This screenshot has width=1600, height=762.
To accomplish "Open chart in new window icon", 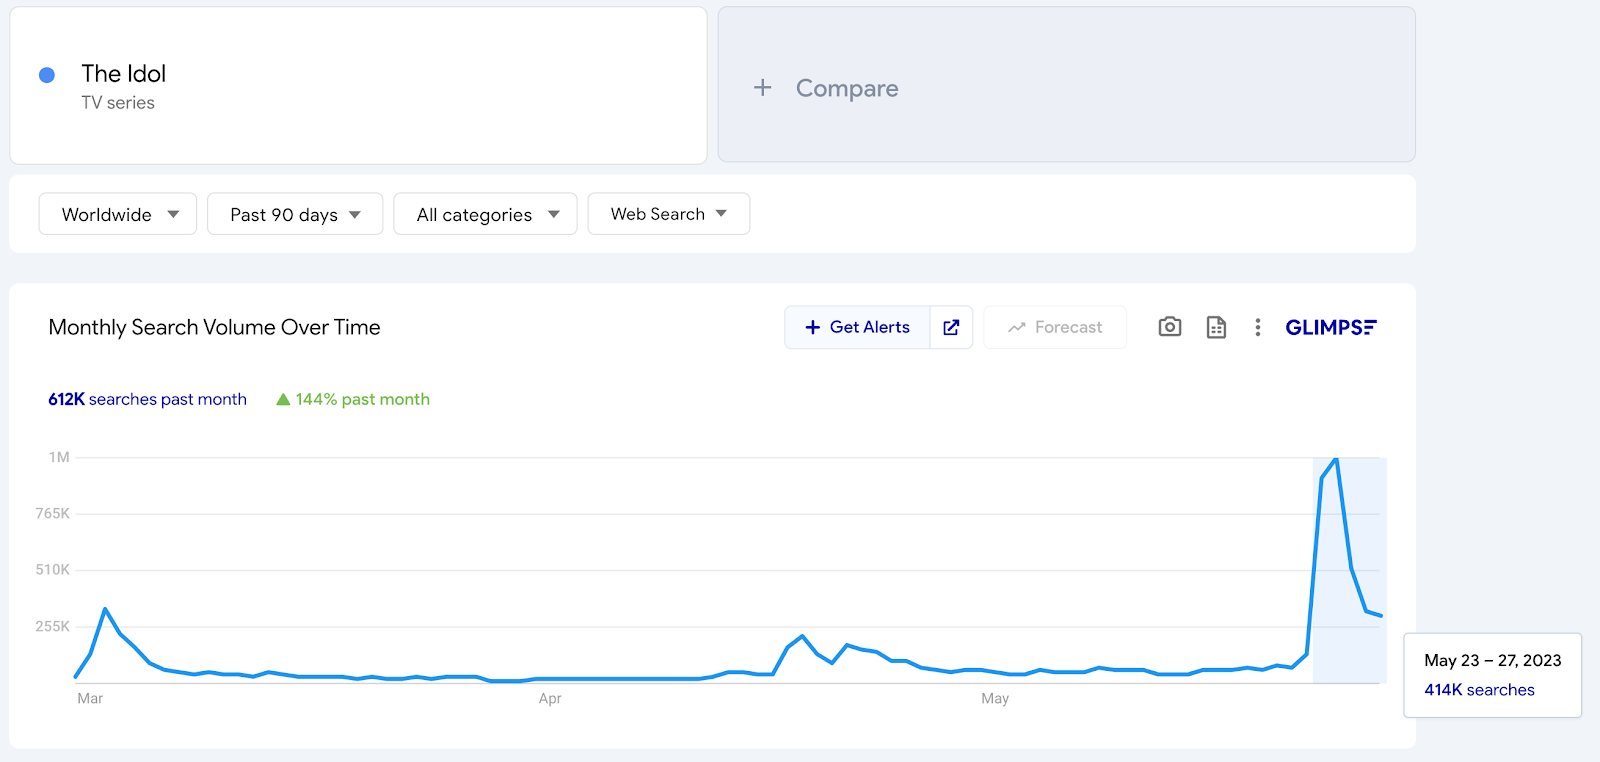I will coord(951,327).
